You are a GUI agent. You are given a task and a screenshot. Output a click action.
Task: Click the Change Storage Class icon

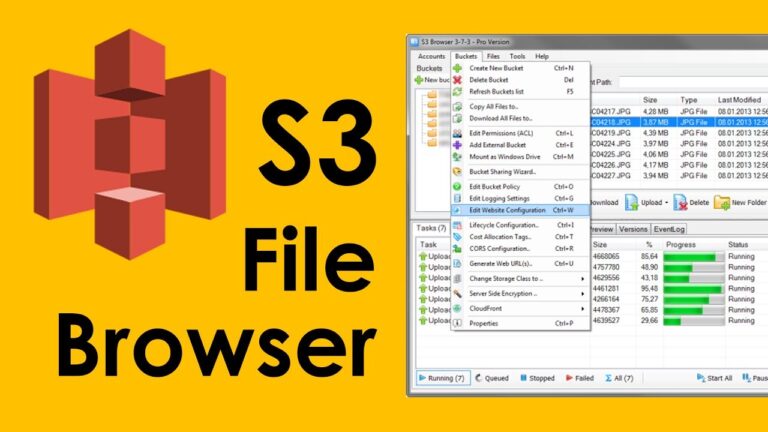click(x=457, y=279)
